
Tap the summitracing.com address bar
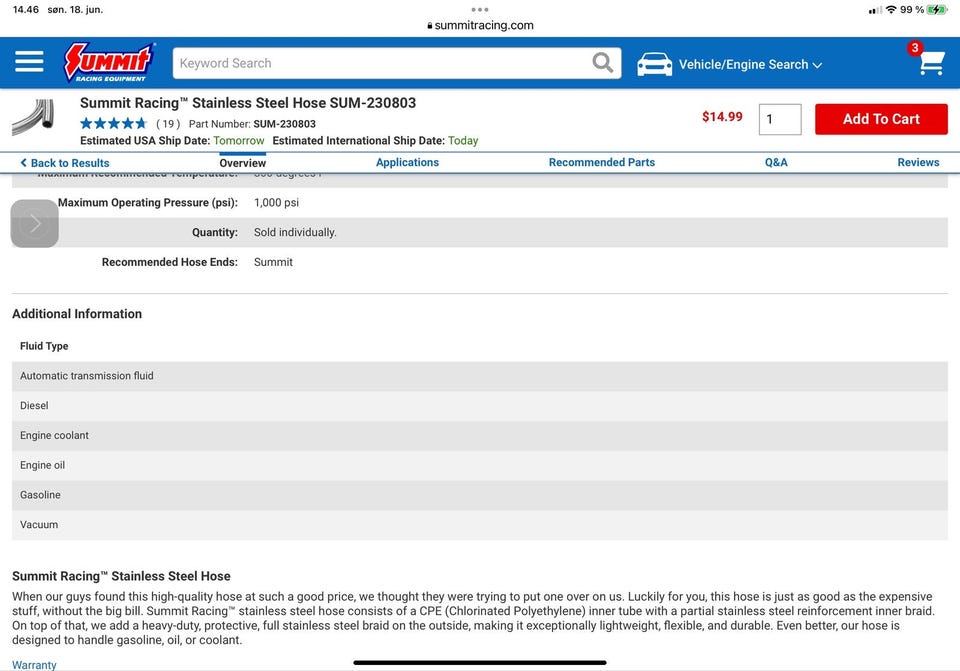tap(480, 25)
